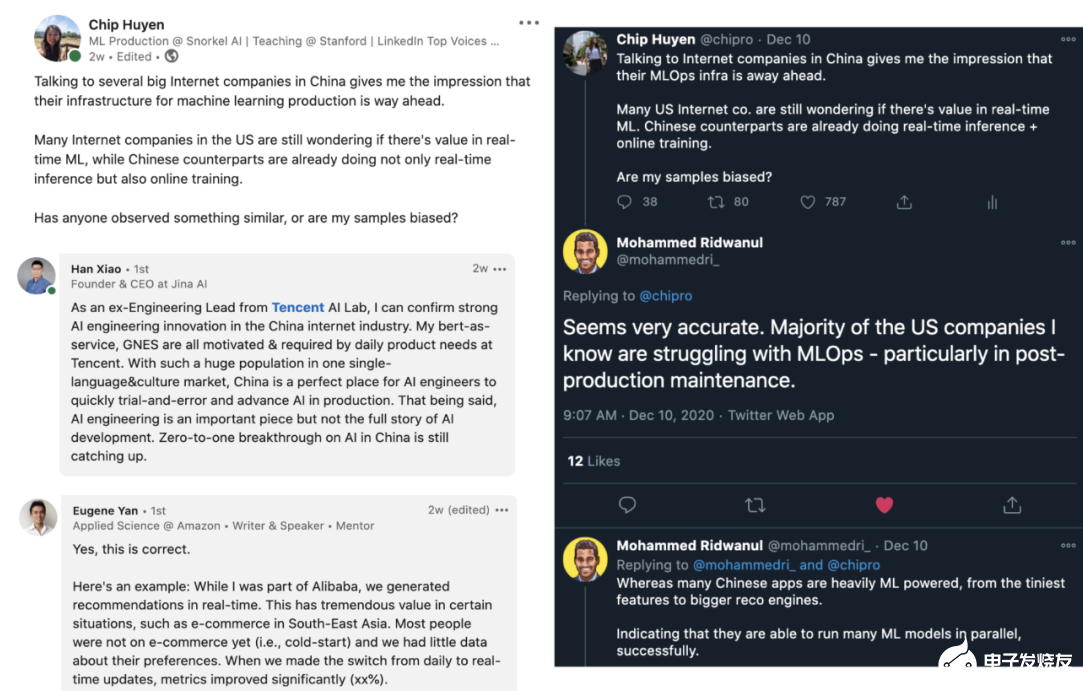Retweet Mohammed's main tweet

pos(755,505)
